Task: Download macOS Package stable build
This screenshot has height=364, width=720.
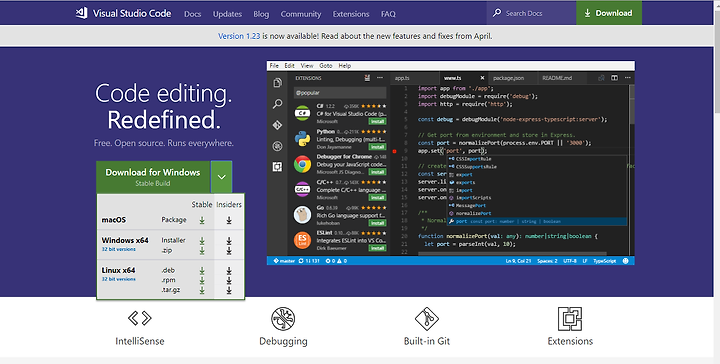Action: pos(202,220)
